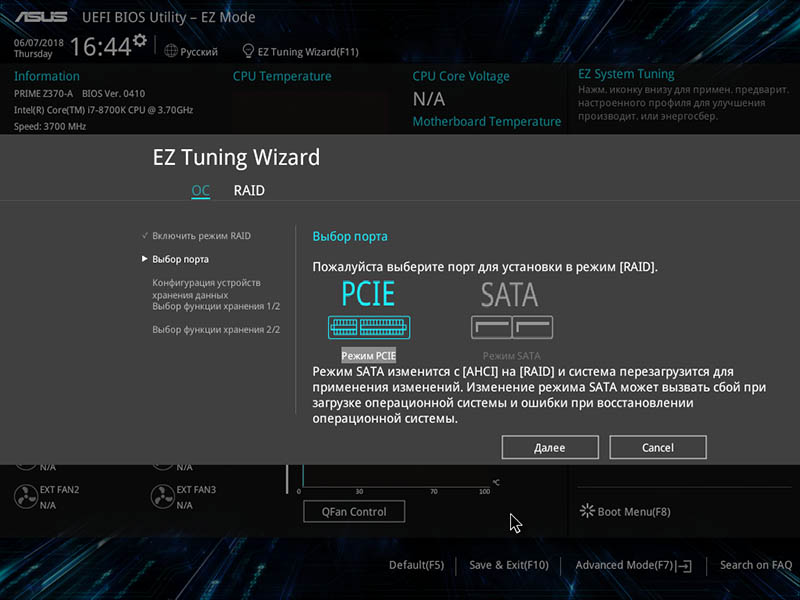Switch to the RAID tab
The image size is (800, 600).
click(249, 190)
